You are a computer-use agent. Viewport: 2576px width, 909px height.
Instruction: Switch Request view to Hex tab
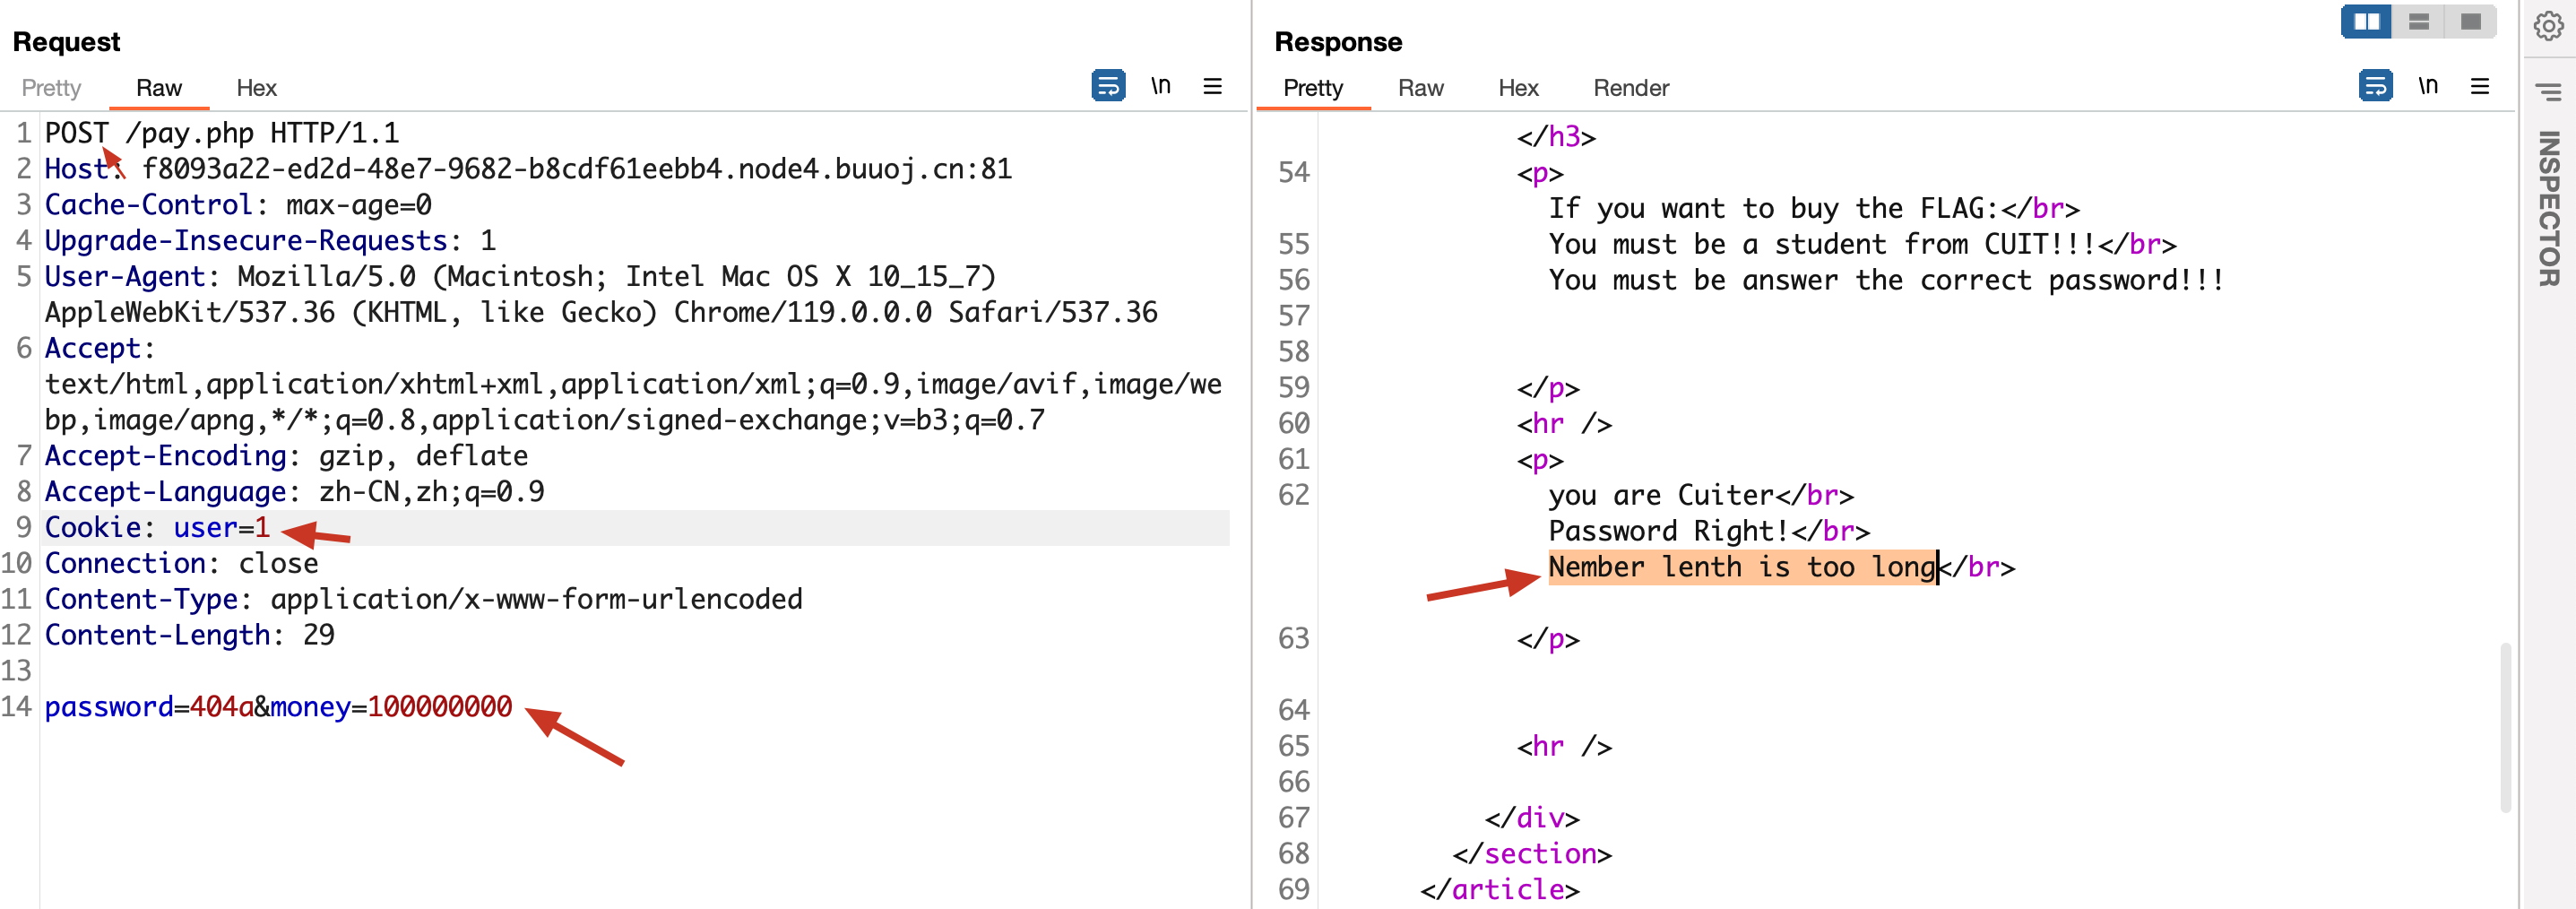[x=256, y=88]
